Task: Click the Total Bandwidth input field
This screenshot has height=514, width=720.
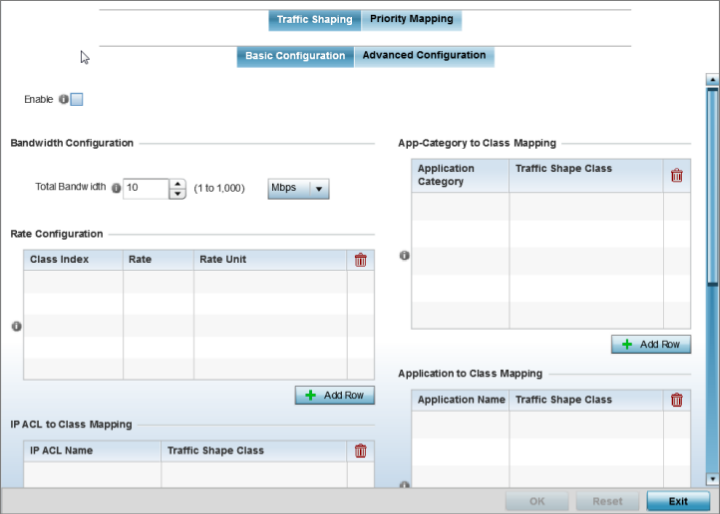Action: [x=146, y=188]
